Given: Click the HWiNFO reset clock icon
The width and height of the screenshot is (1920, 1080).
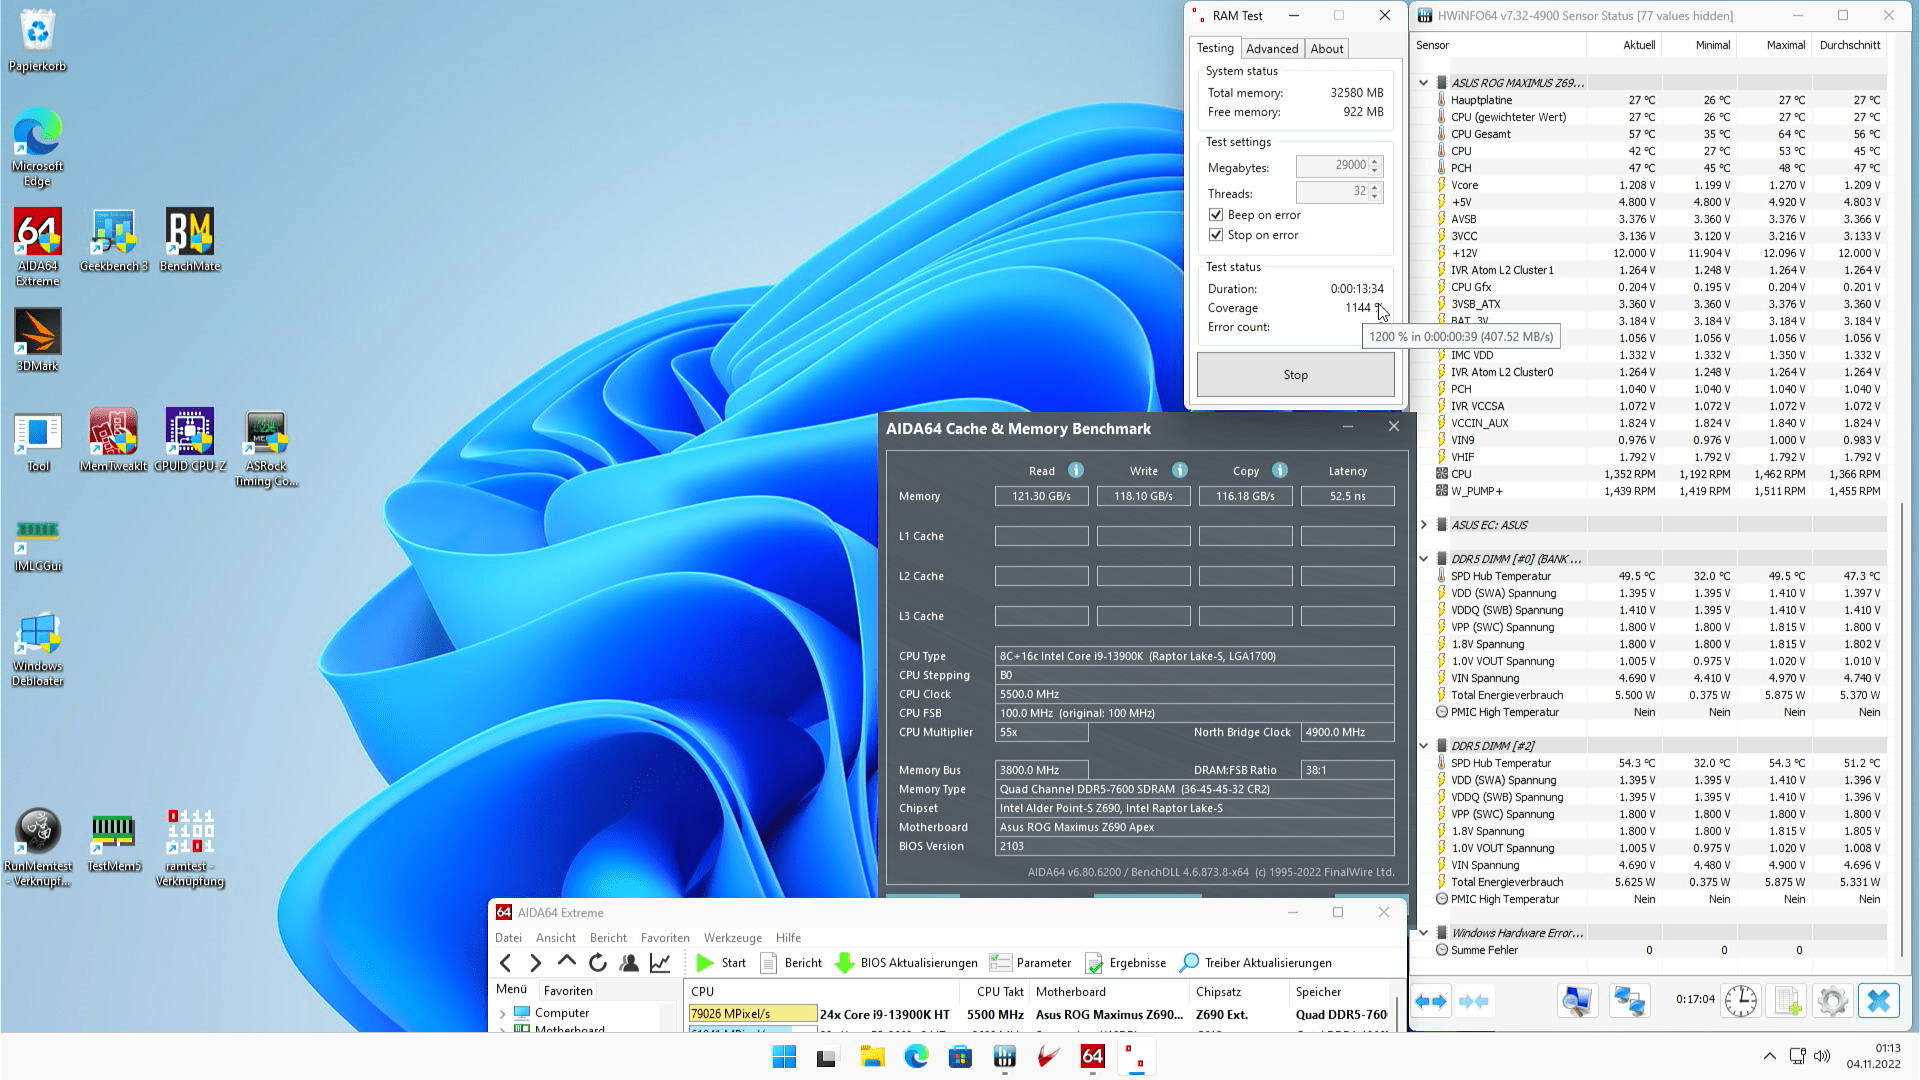Looking at the screenshot, I should tap(1740, 1001).
